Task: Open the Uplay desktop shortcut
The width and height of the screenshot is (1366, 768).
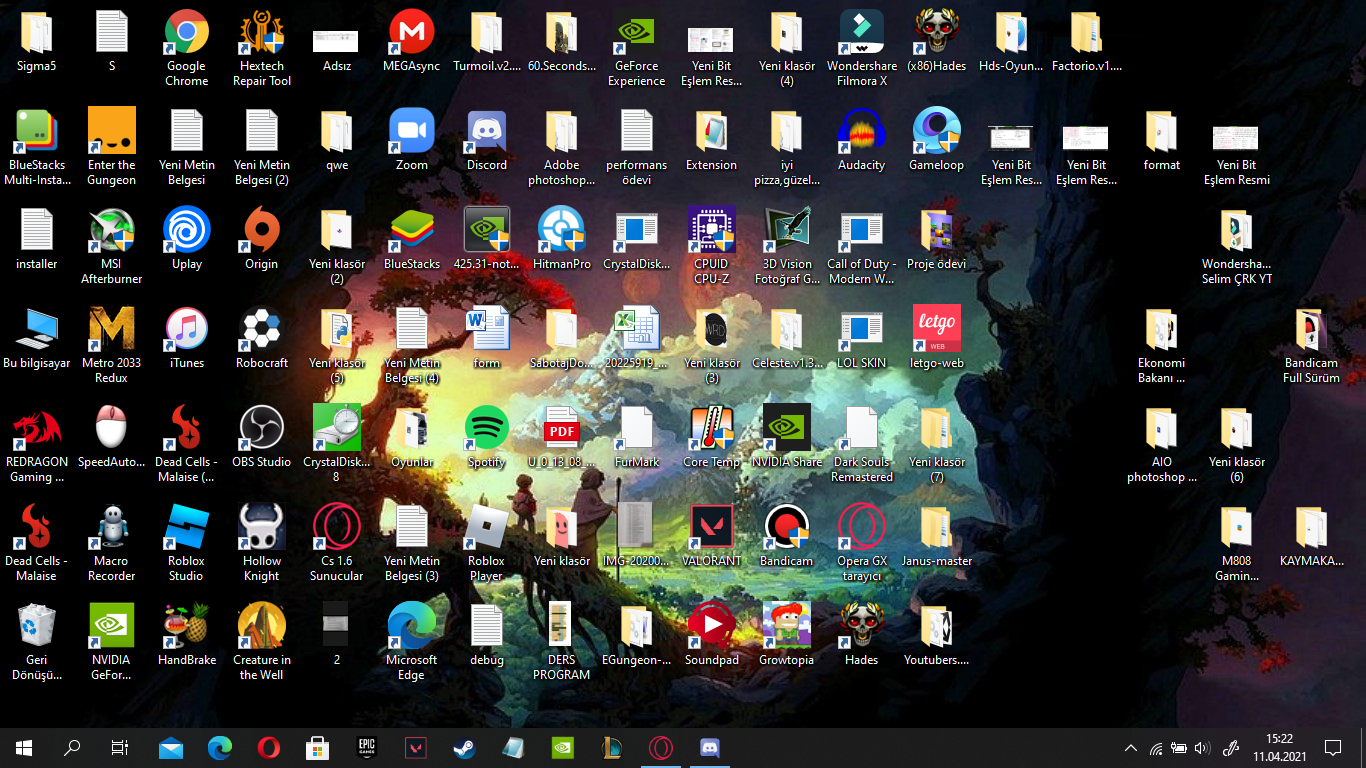Action: pos(187,239)
